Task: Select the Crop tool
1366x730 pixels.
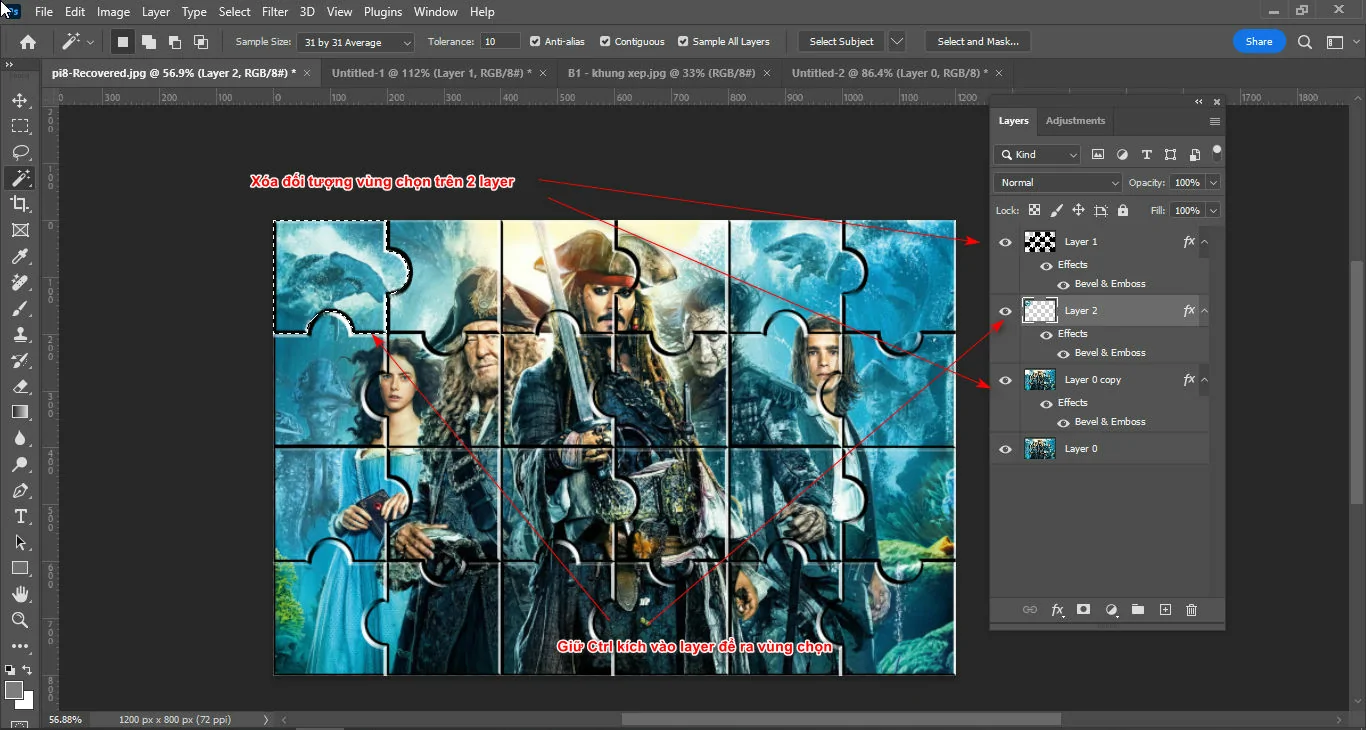Action: pyautogui.click(x=20, y=204)
